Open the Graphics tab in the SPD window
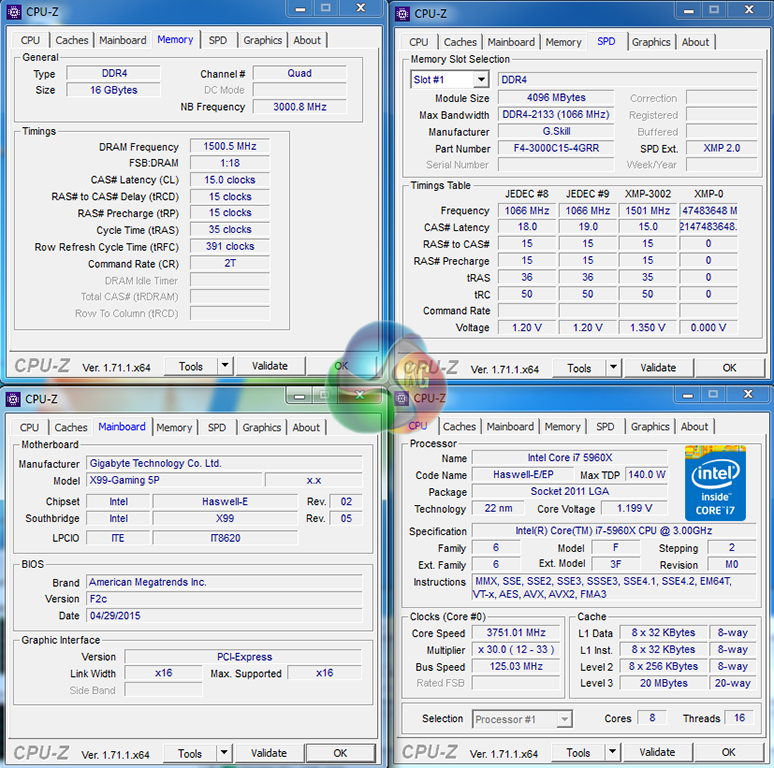 pyautogui.click(x=651, y=42)
